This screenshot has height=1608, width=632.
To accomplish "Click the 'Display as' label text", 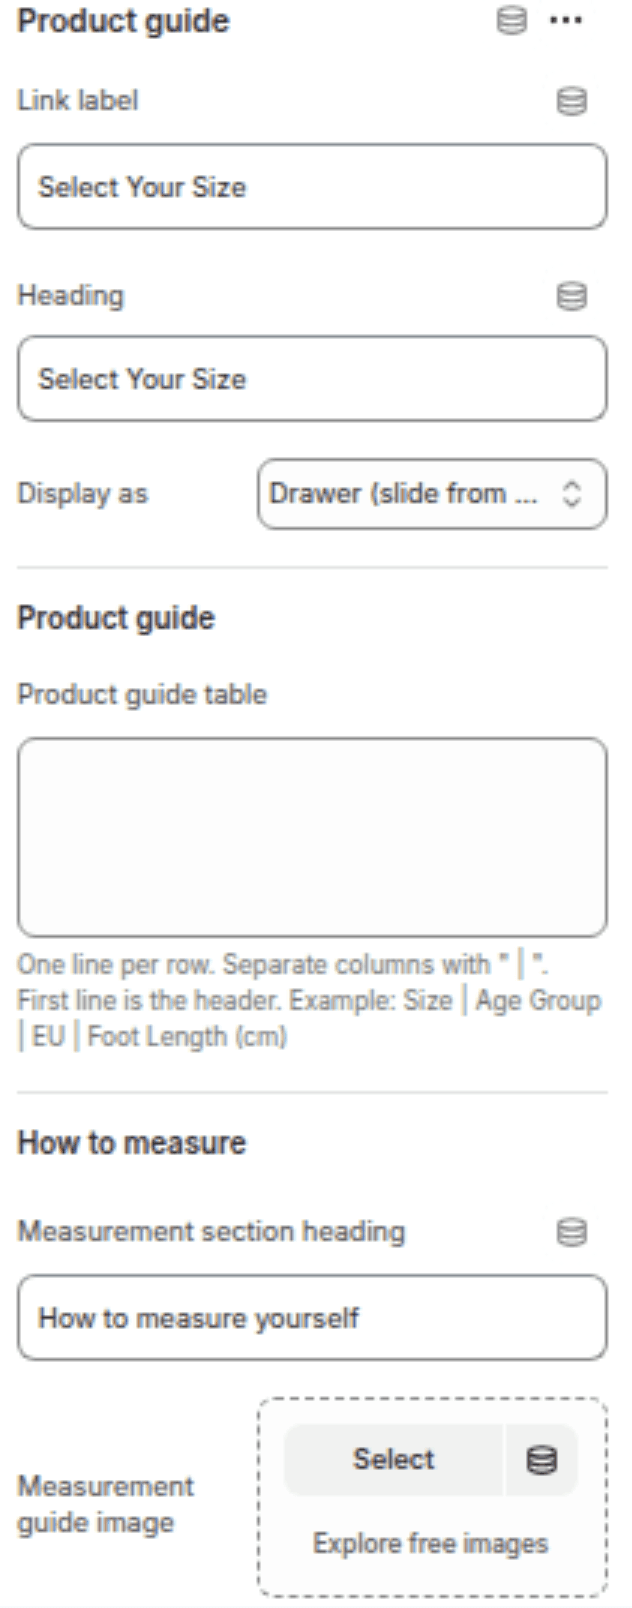I will tap(83, 494).
